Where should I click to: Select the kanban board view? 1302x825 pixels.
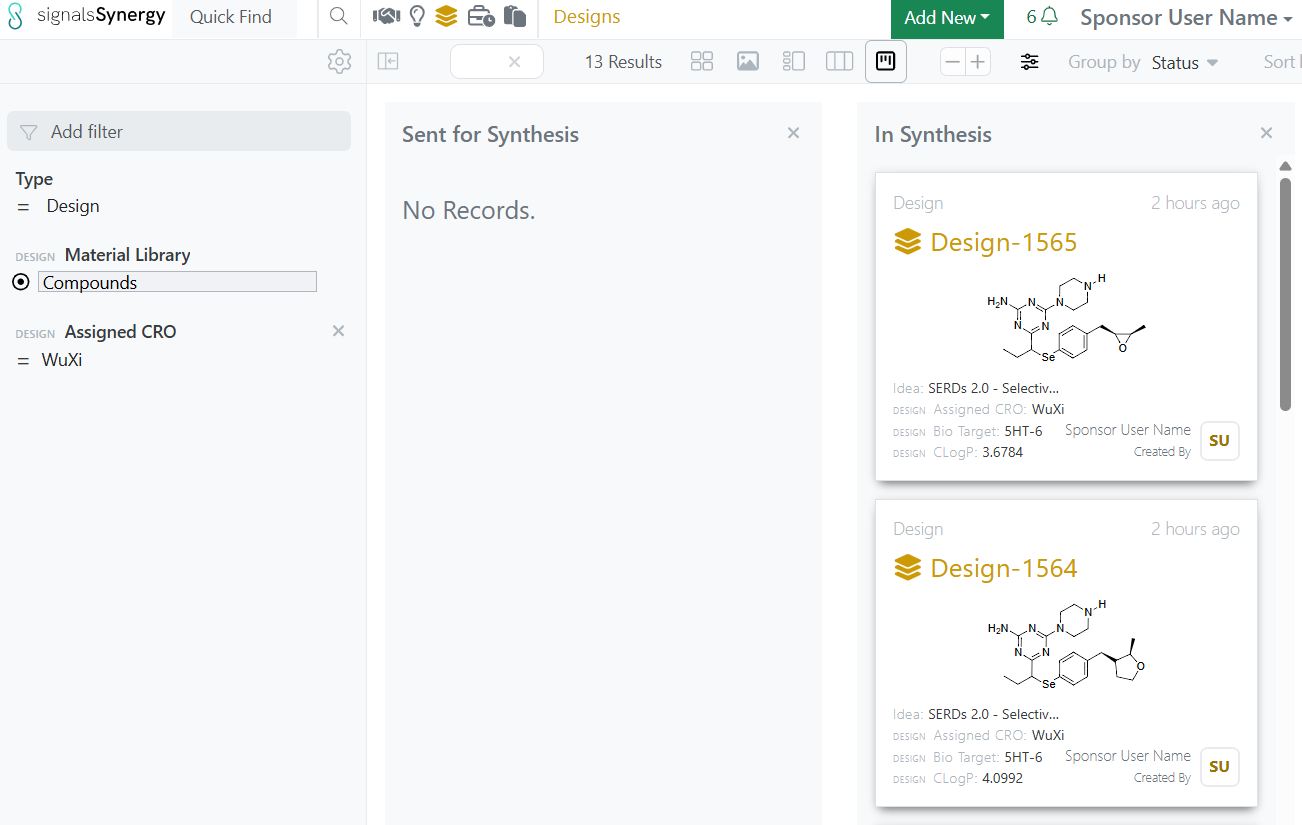886,62
